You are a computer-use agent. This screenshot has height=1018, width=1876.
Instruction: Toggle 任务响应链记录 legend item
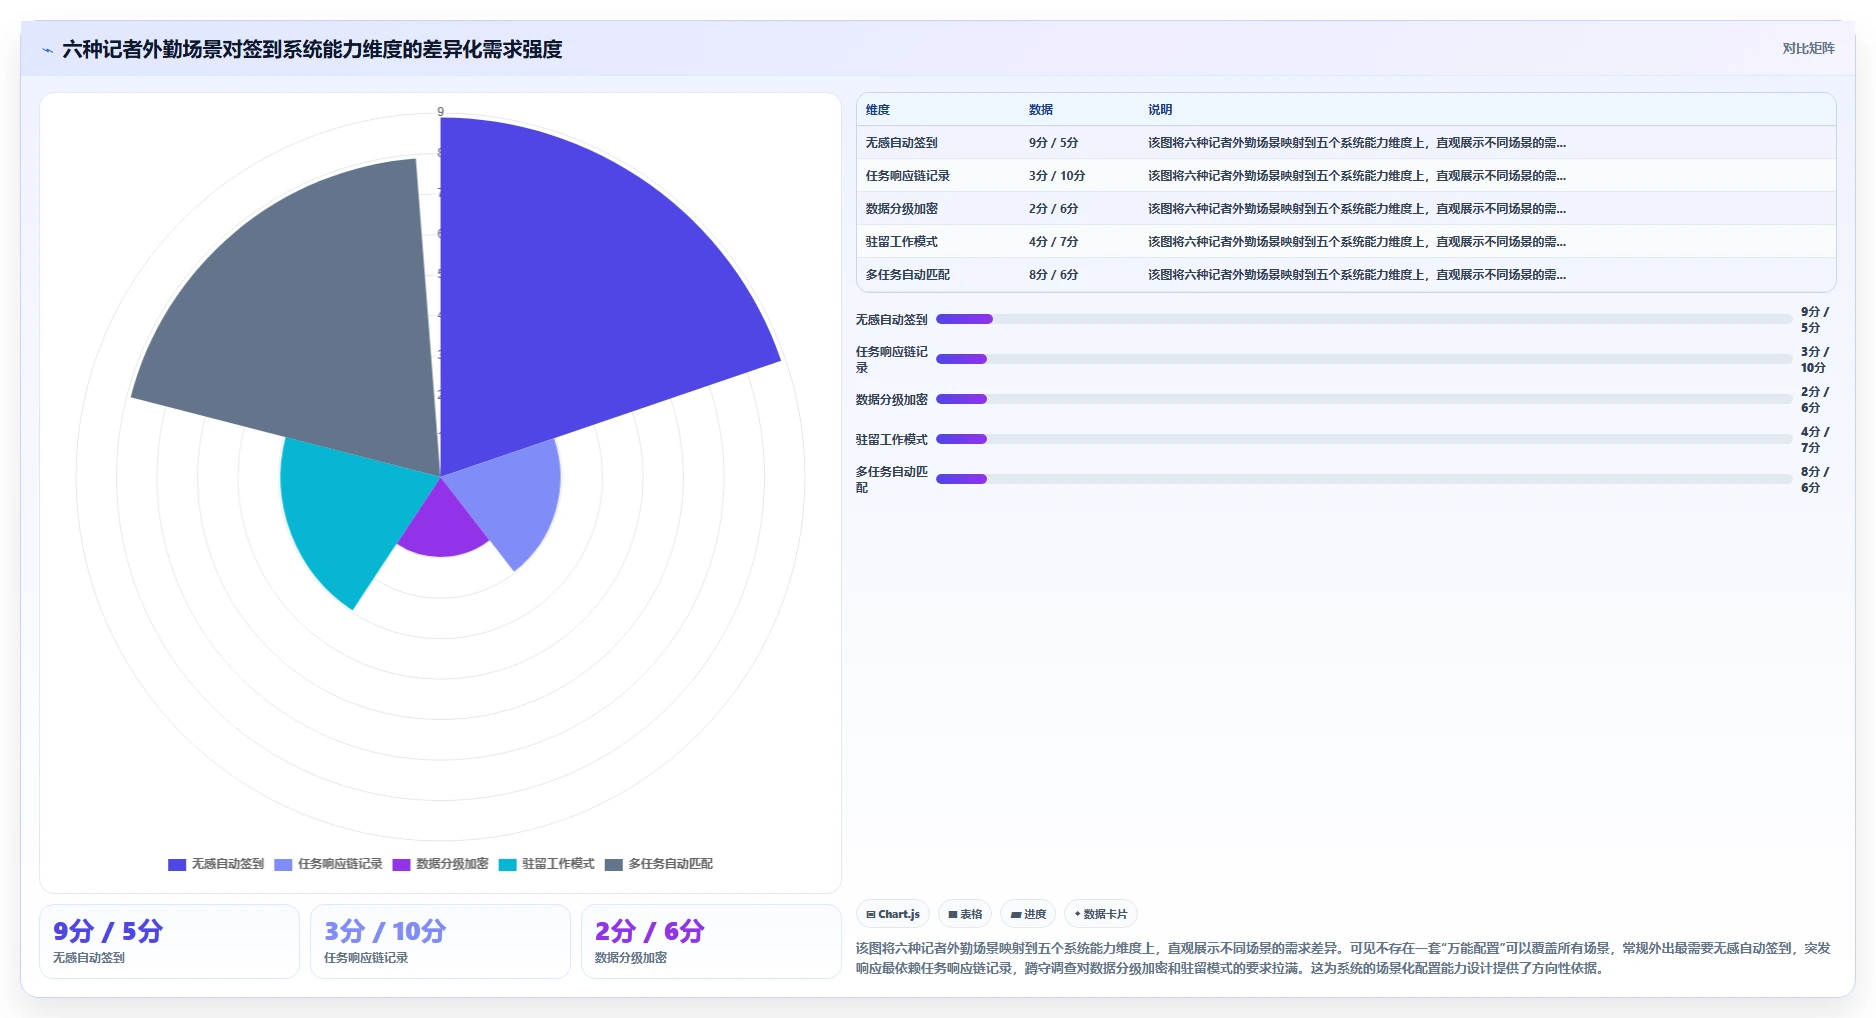(x=328, y=864)
